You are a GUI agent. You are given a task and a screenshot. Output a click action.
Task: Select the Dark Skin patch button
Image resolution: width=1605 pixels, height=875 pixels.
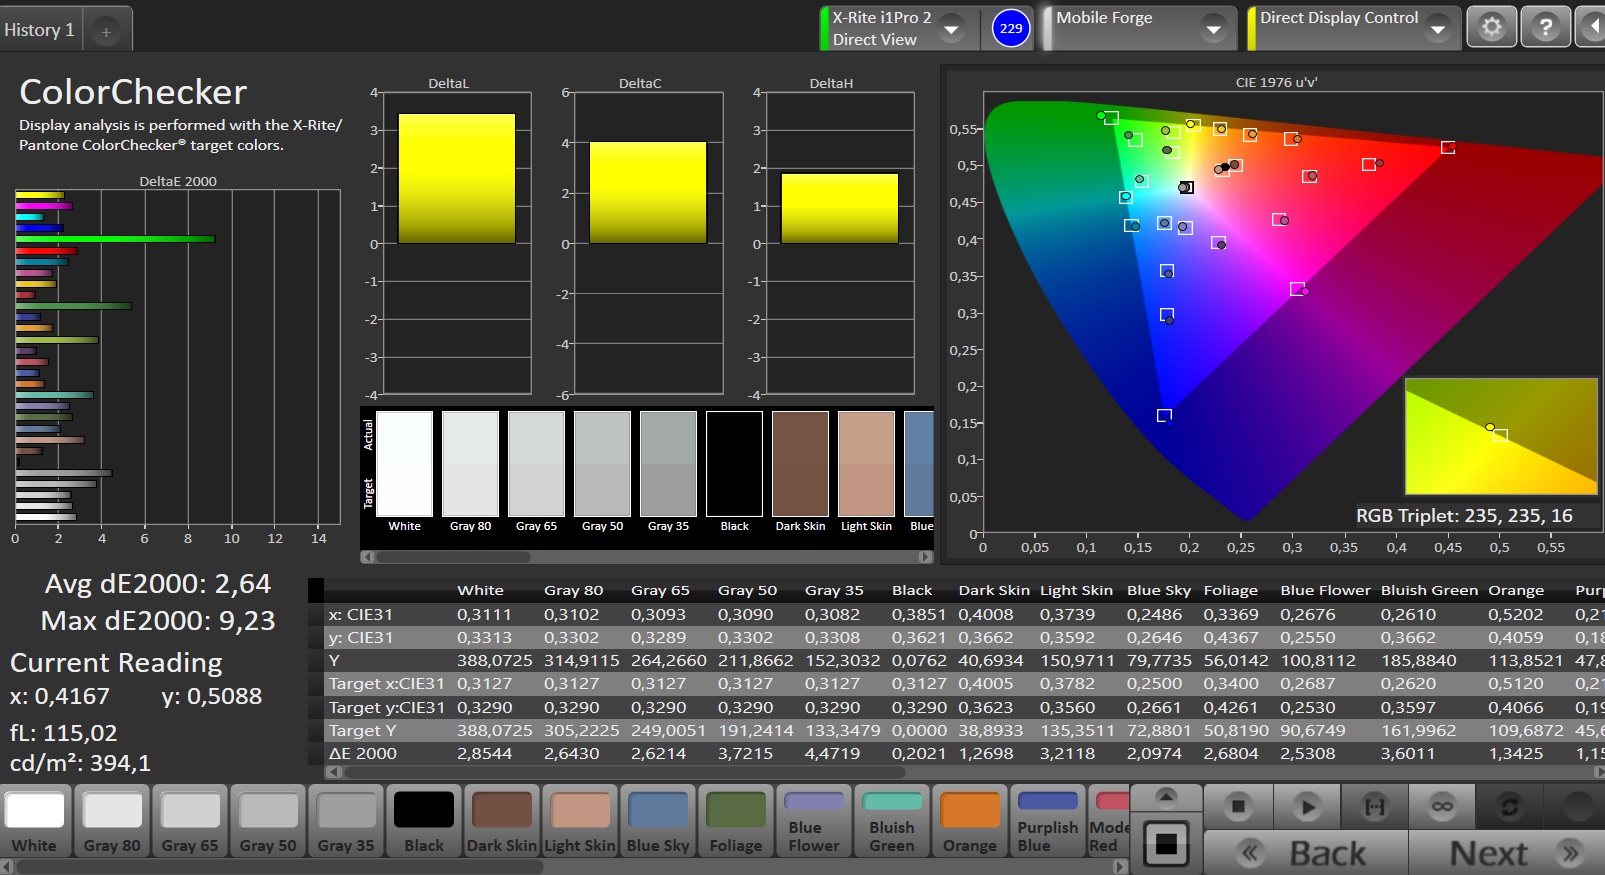coord(502,822)
